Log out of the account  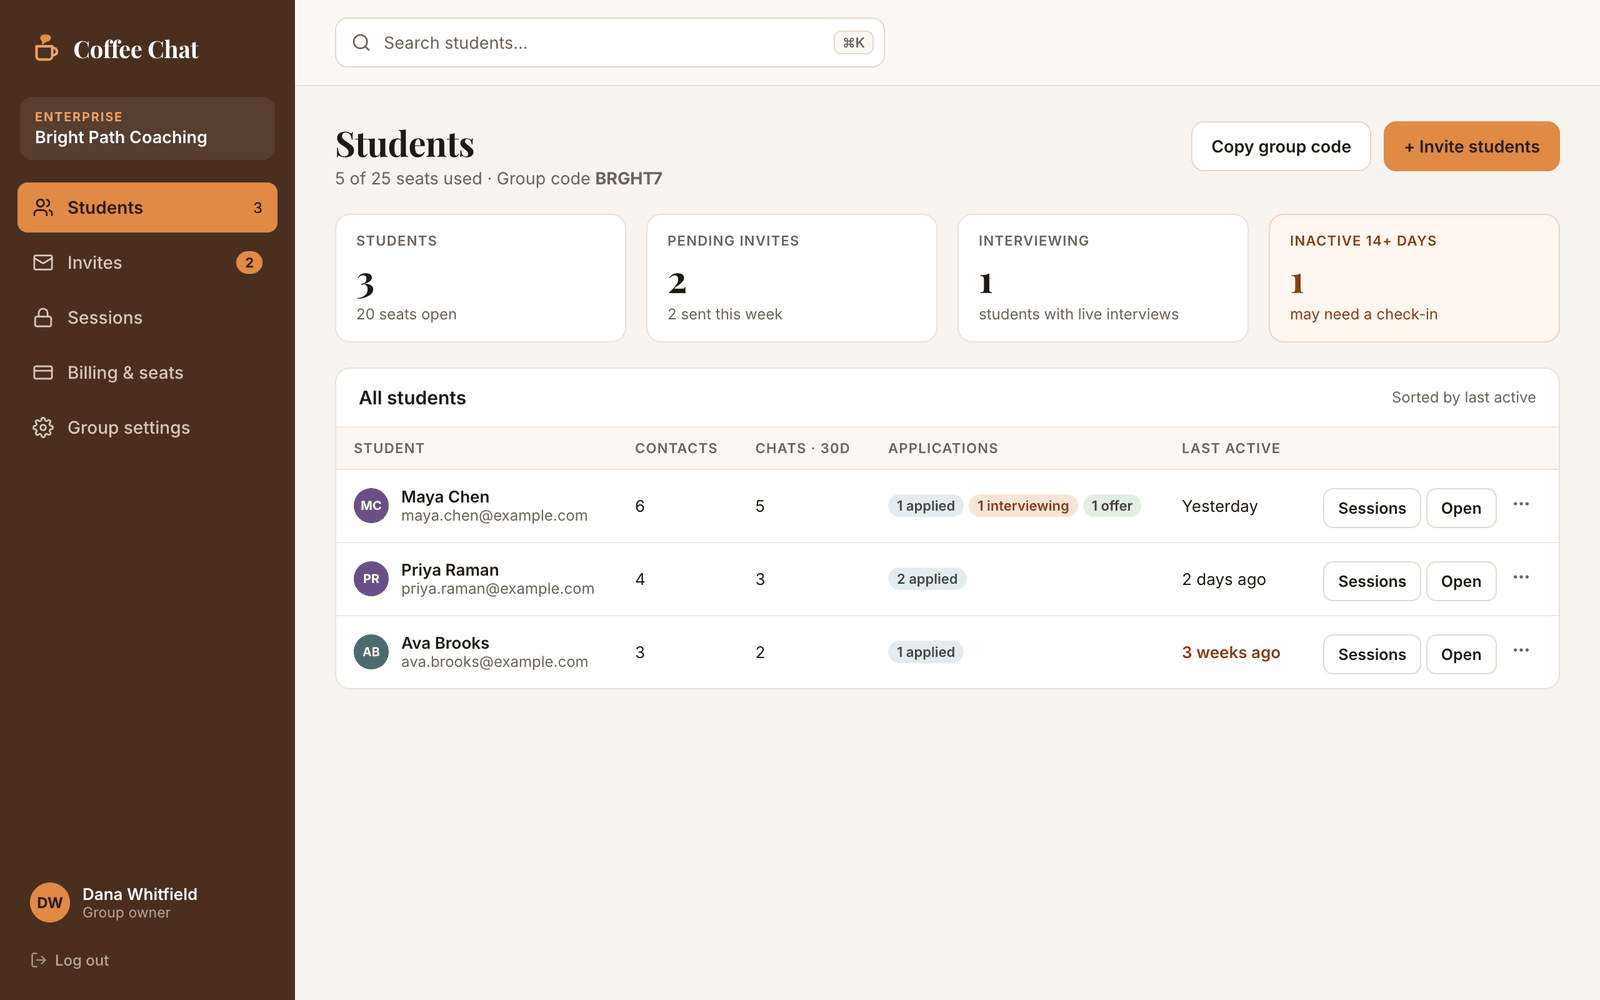pos(70,960)
